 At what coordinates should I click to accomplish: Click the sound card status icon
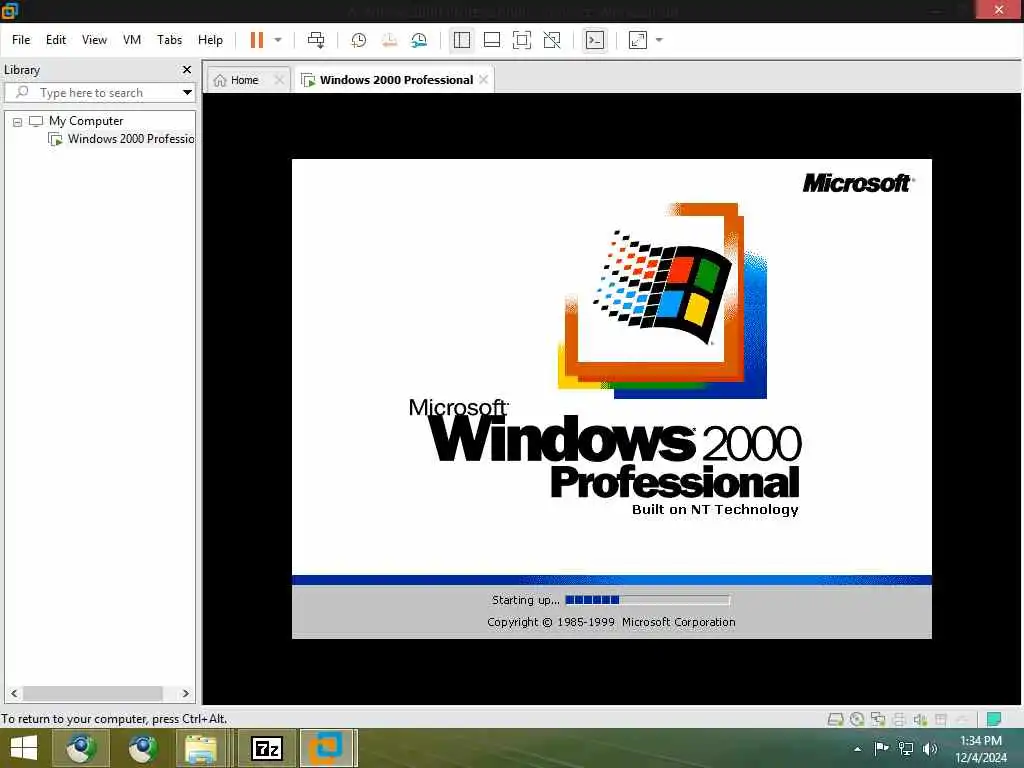(920, 719)
